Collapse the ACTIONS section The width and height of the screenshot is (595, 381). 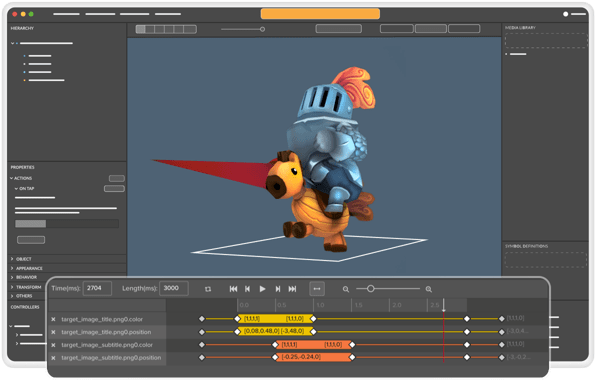coord(11,178)
